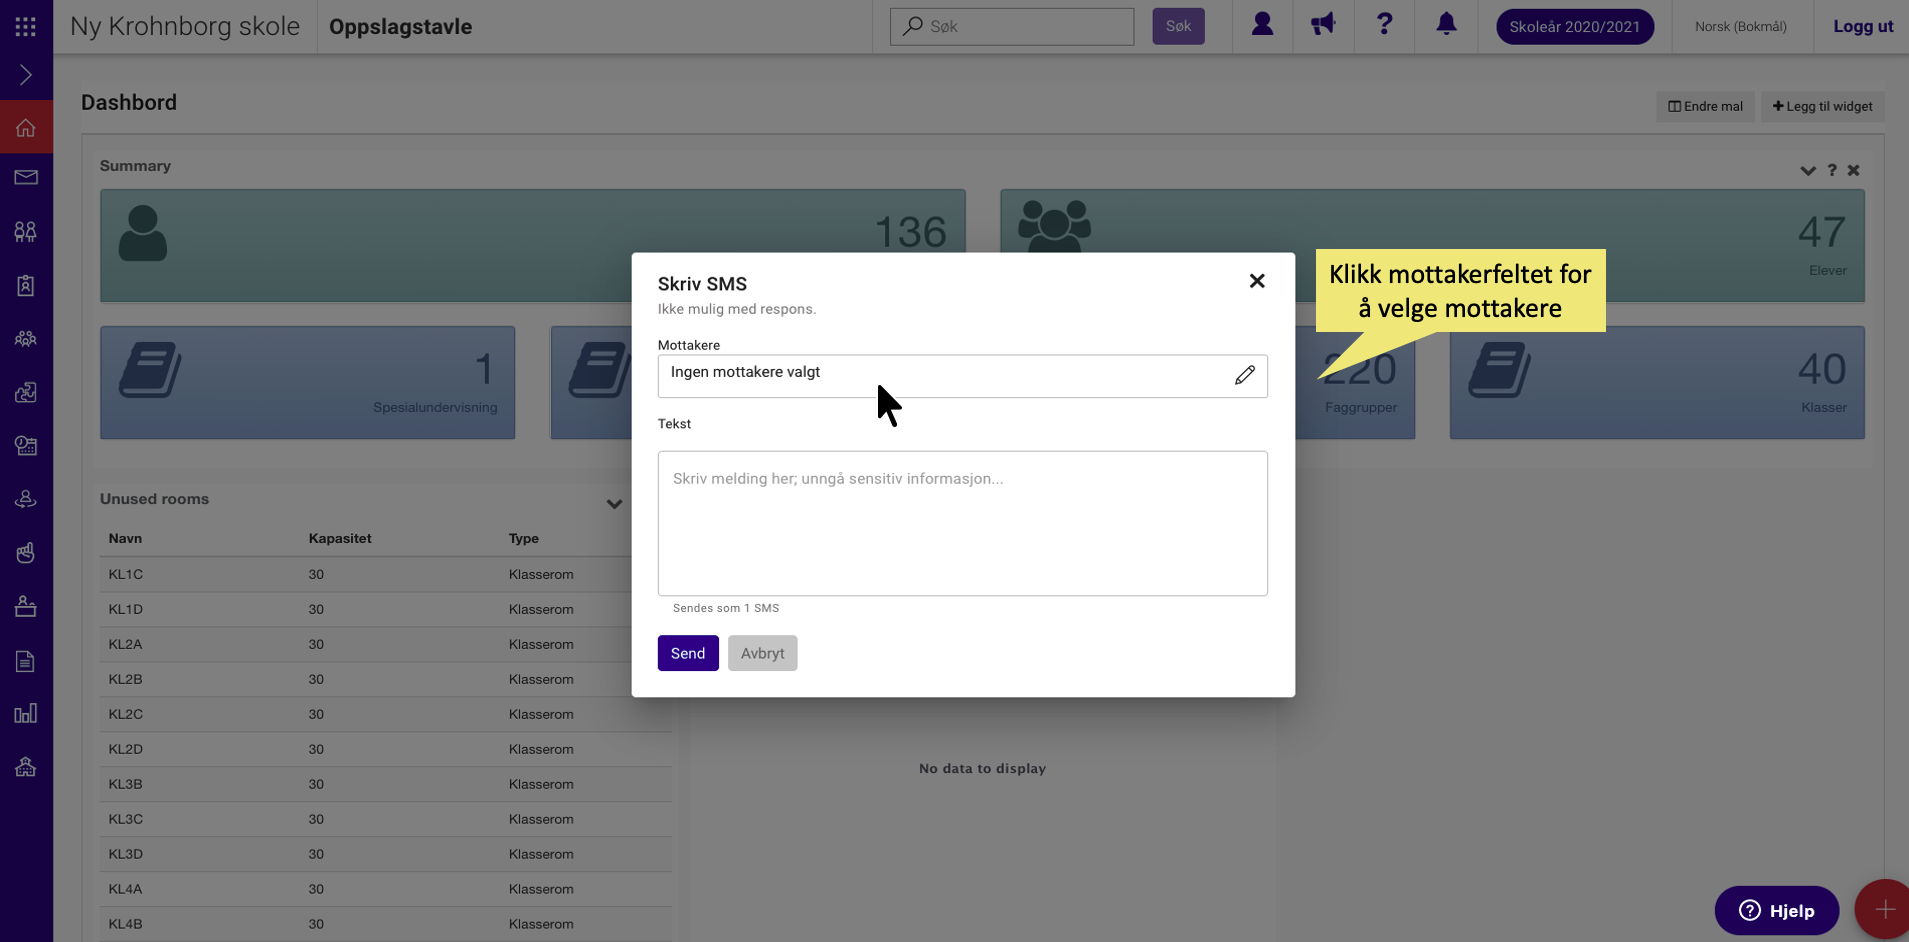
Task: Go to the Home icon in the sidebar
Action: [26, 127]
